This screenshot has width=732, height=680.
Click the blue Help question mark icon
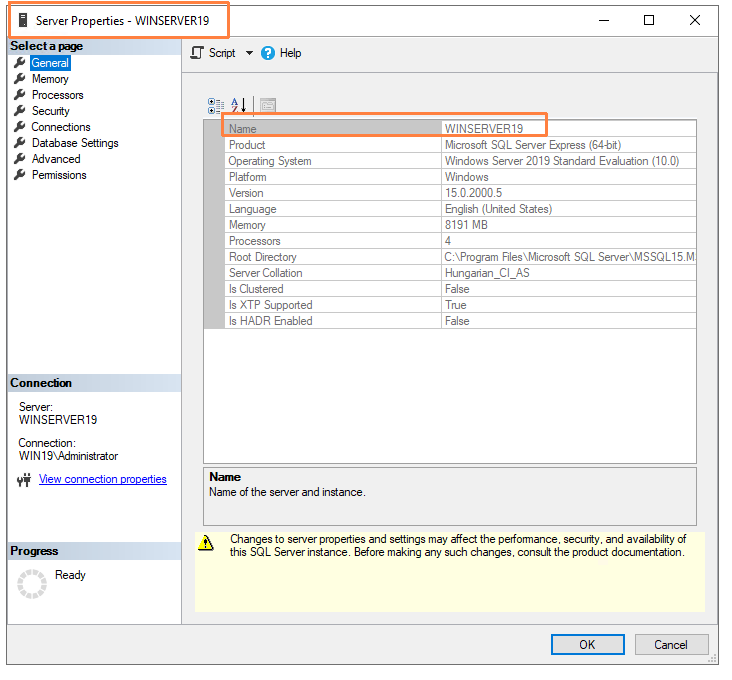click(x=268, y=53)
